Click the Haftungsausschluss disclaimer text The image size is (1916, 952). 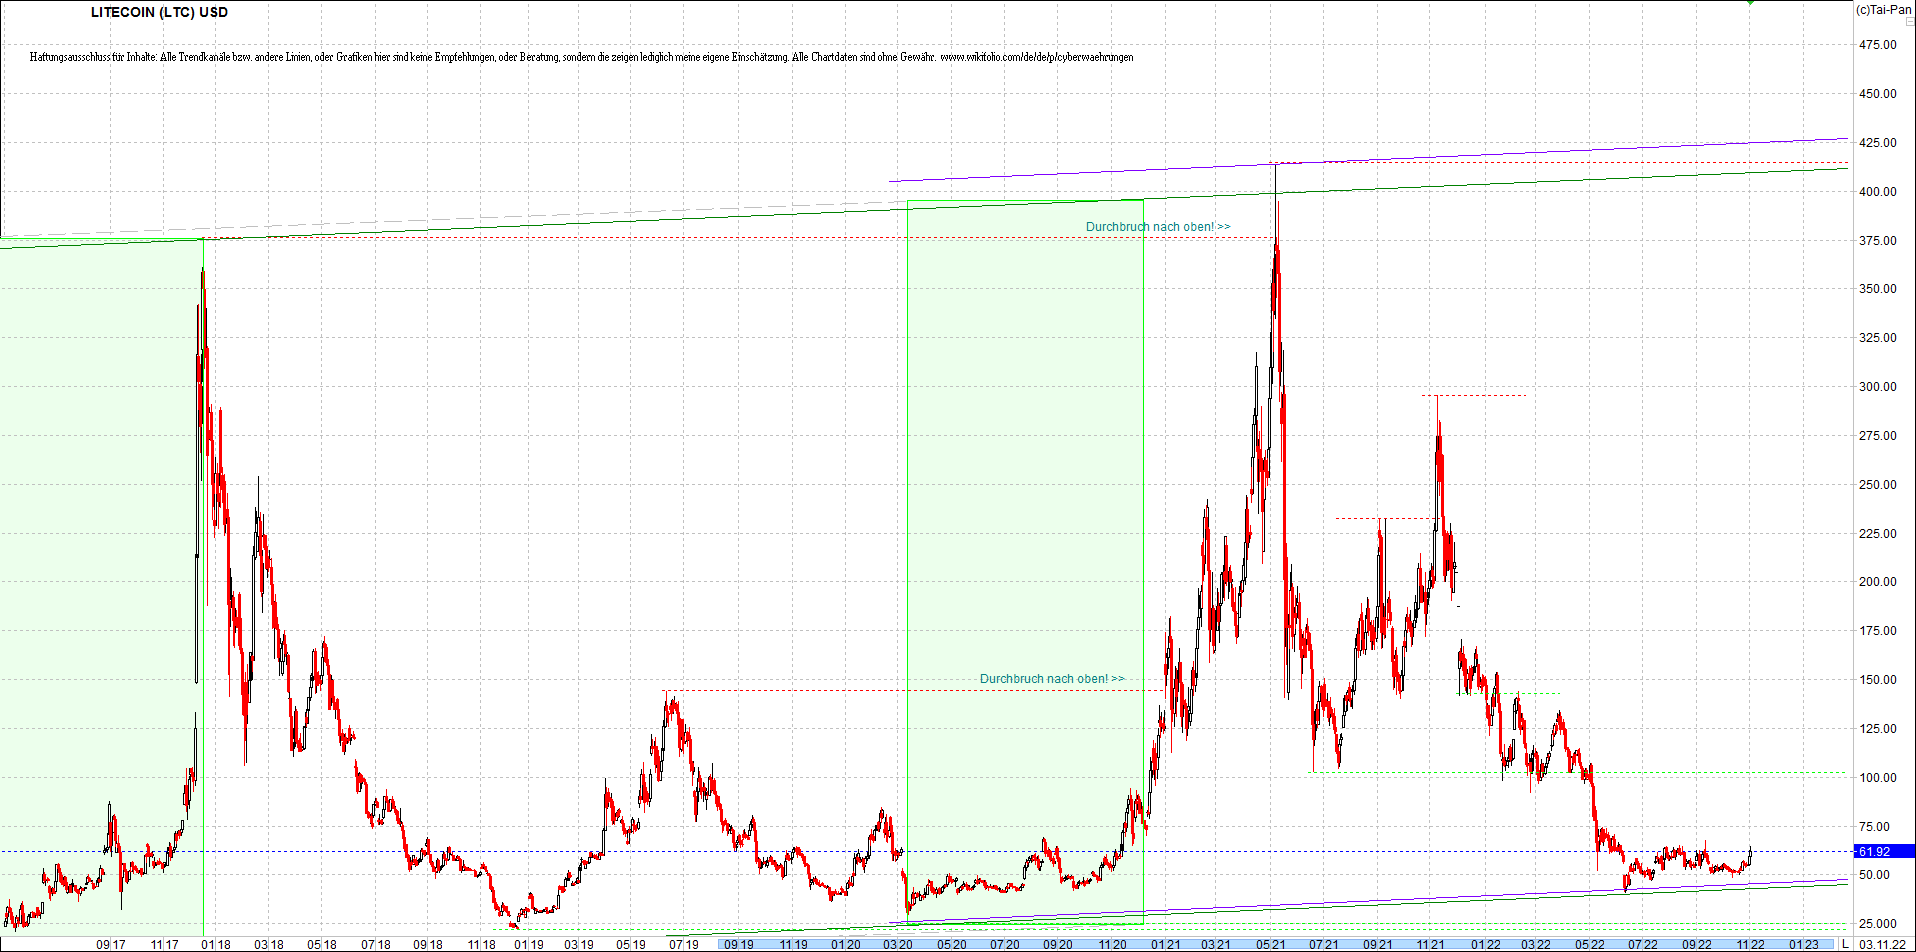[581, 57]
